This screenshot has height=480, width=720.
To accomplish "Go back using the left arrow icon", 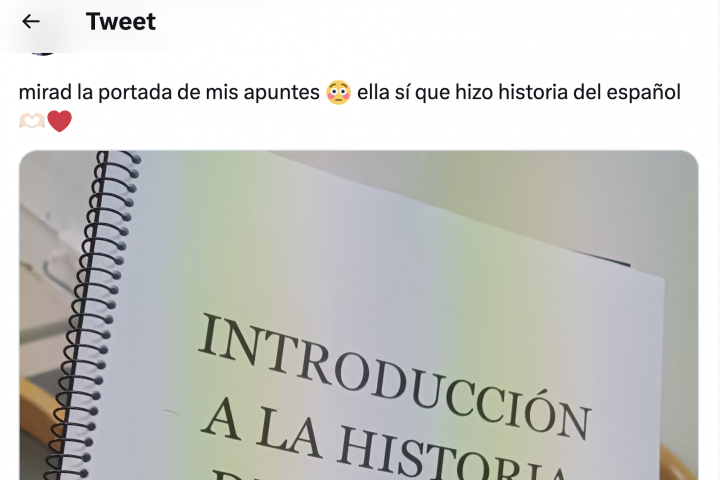I will click(31, 21).
